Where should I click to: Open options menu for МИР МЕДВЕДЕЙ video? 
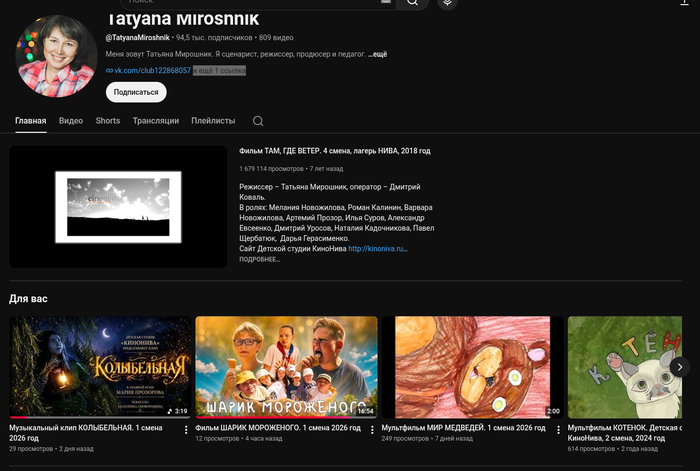pos(558,430)
